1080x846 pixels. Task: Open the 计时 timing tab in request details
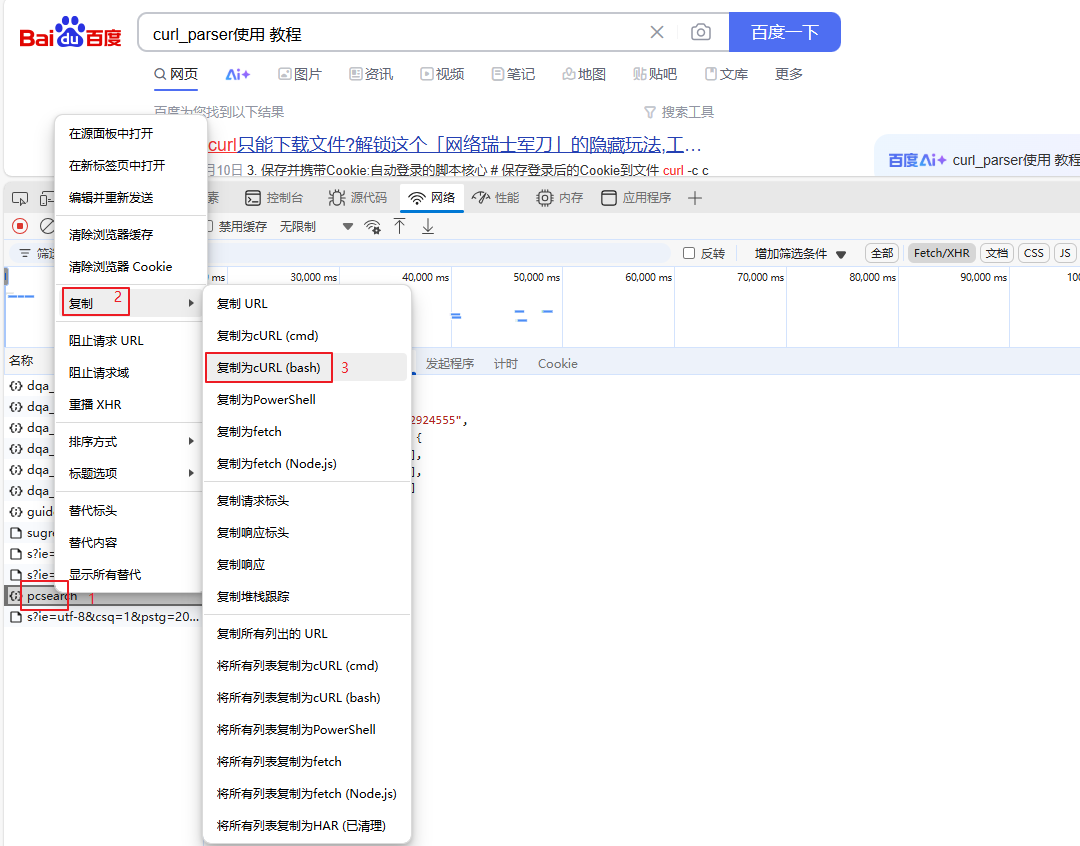point(506,364)
